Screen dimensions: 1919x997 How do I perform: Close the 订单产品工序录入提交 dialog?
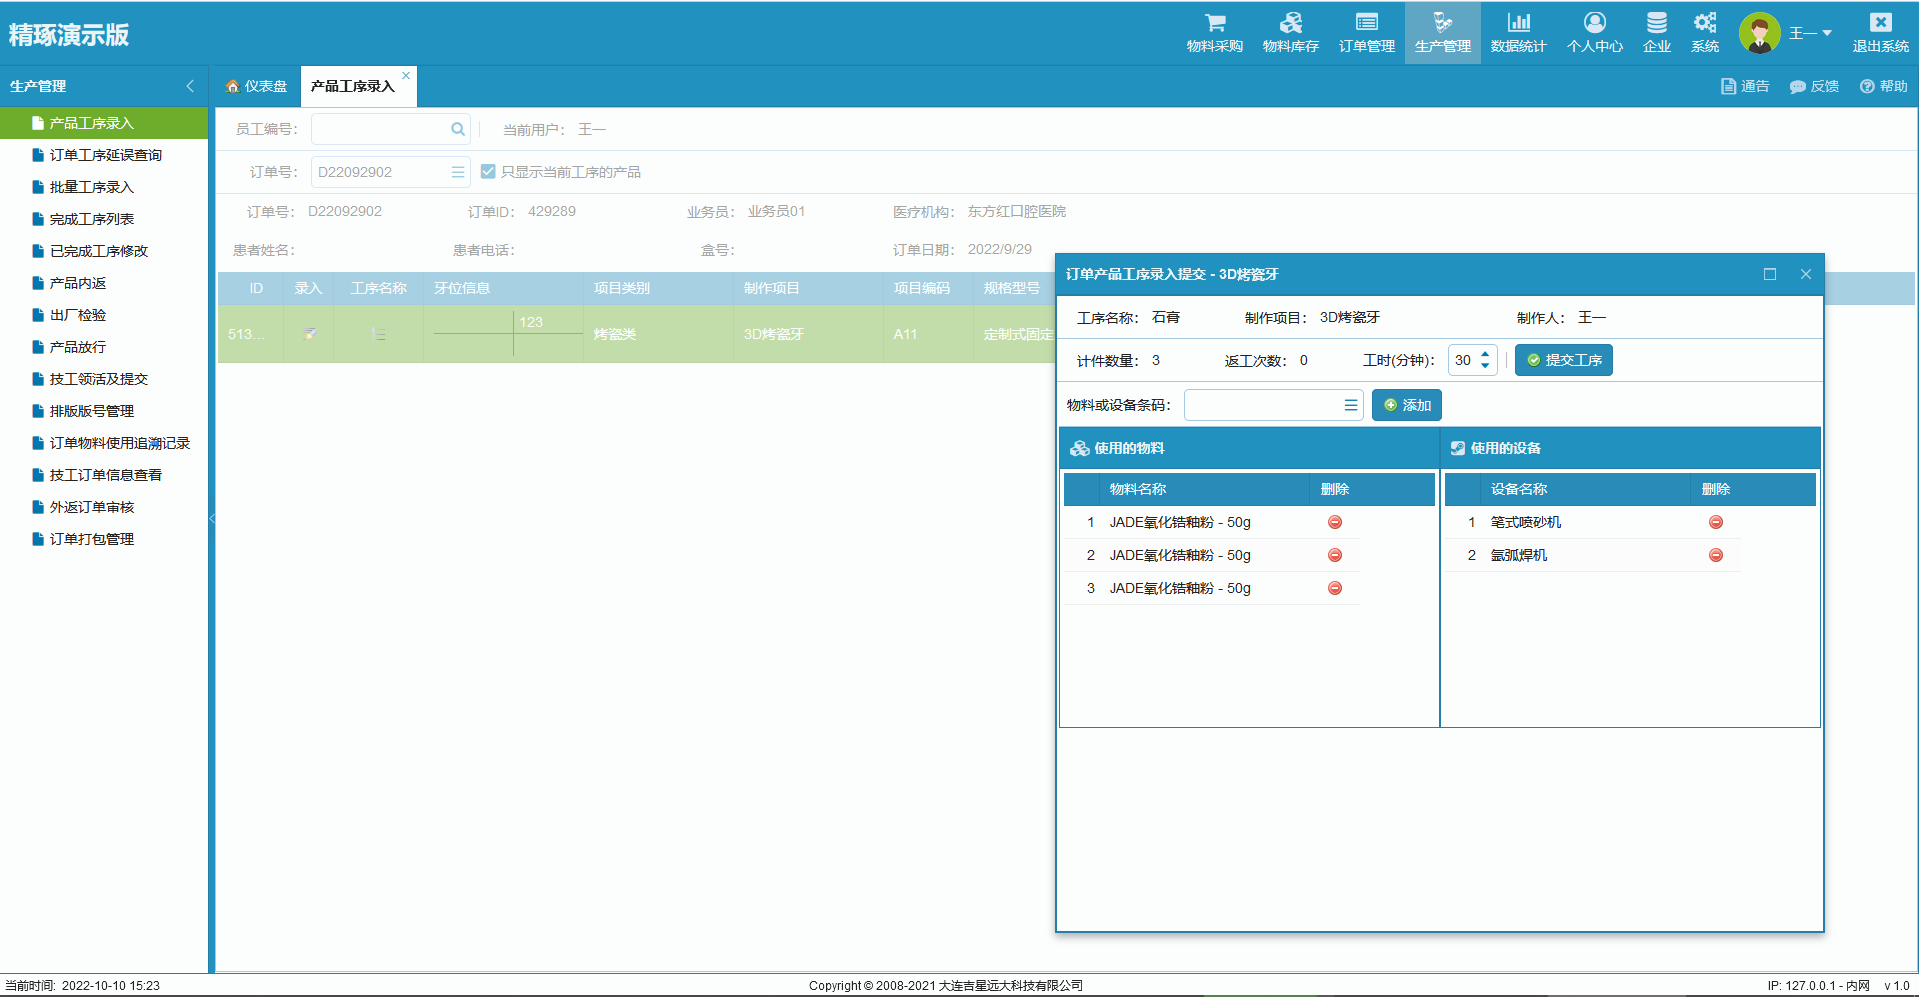(1805, 274)
